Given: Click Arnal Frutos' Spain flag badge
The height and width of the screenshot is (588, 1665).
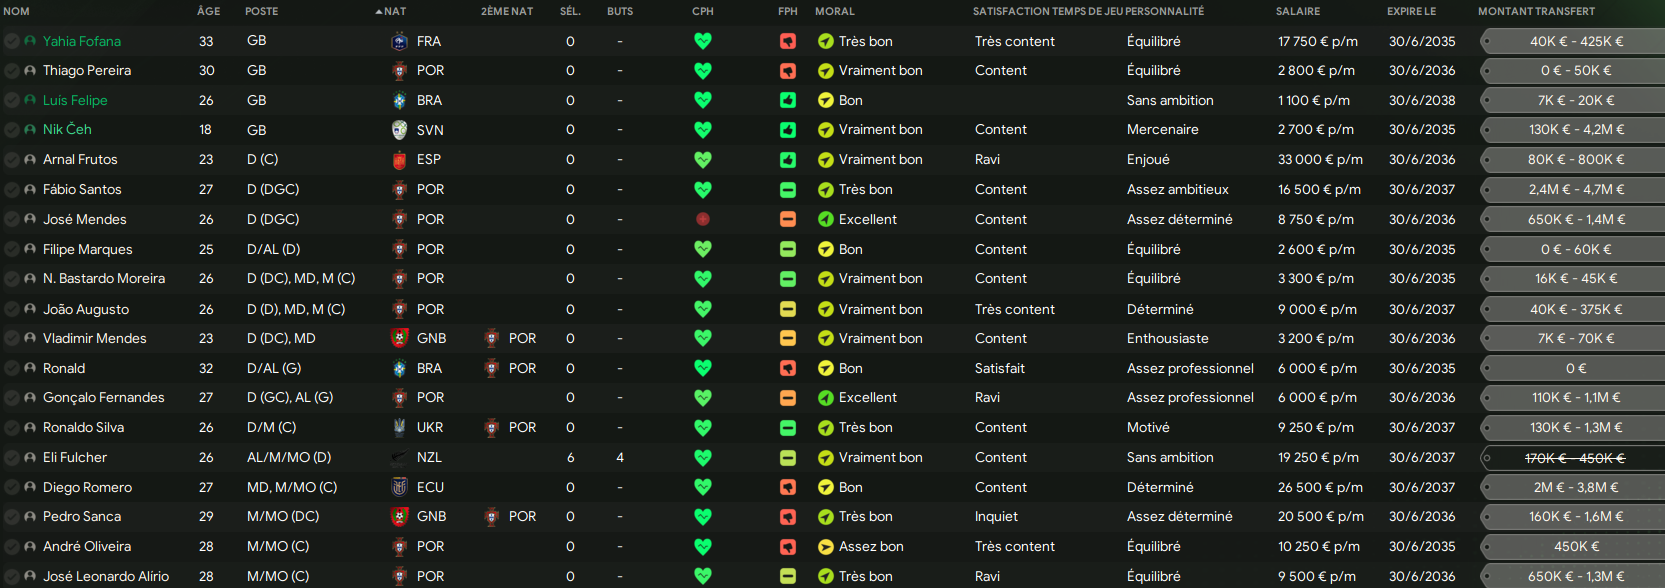Looking at the screenshot, I should click(x=399, y=160).
